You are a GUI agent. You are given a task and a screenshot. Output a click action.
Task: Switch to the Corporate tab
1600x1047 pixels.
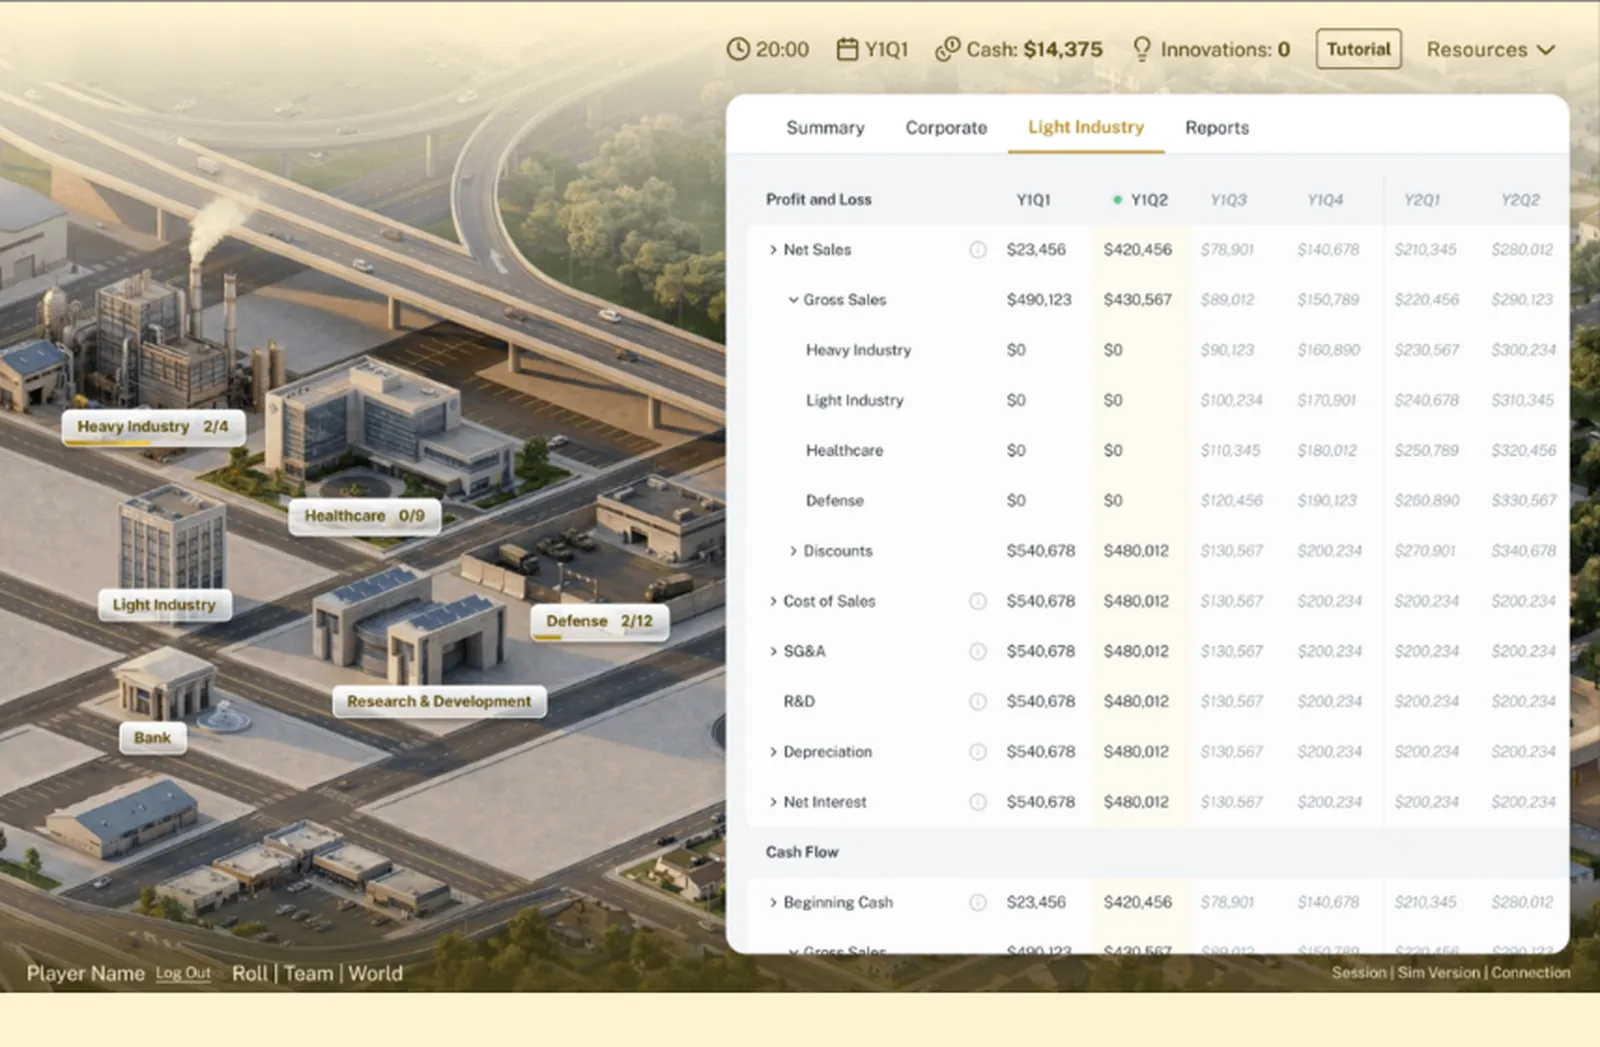click(946, 128)
